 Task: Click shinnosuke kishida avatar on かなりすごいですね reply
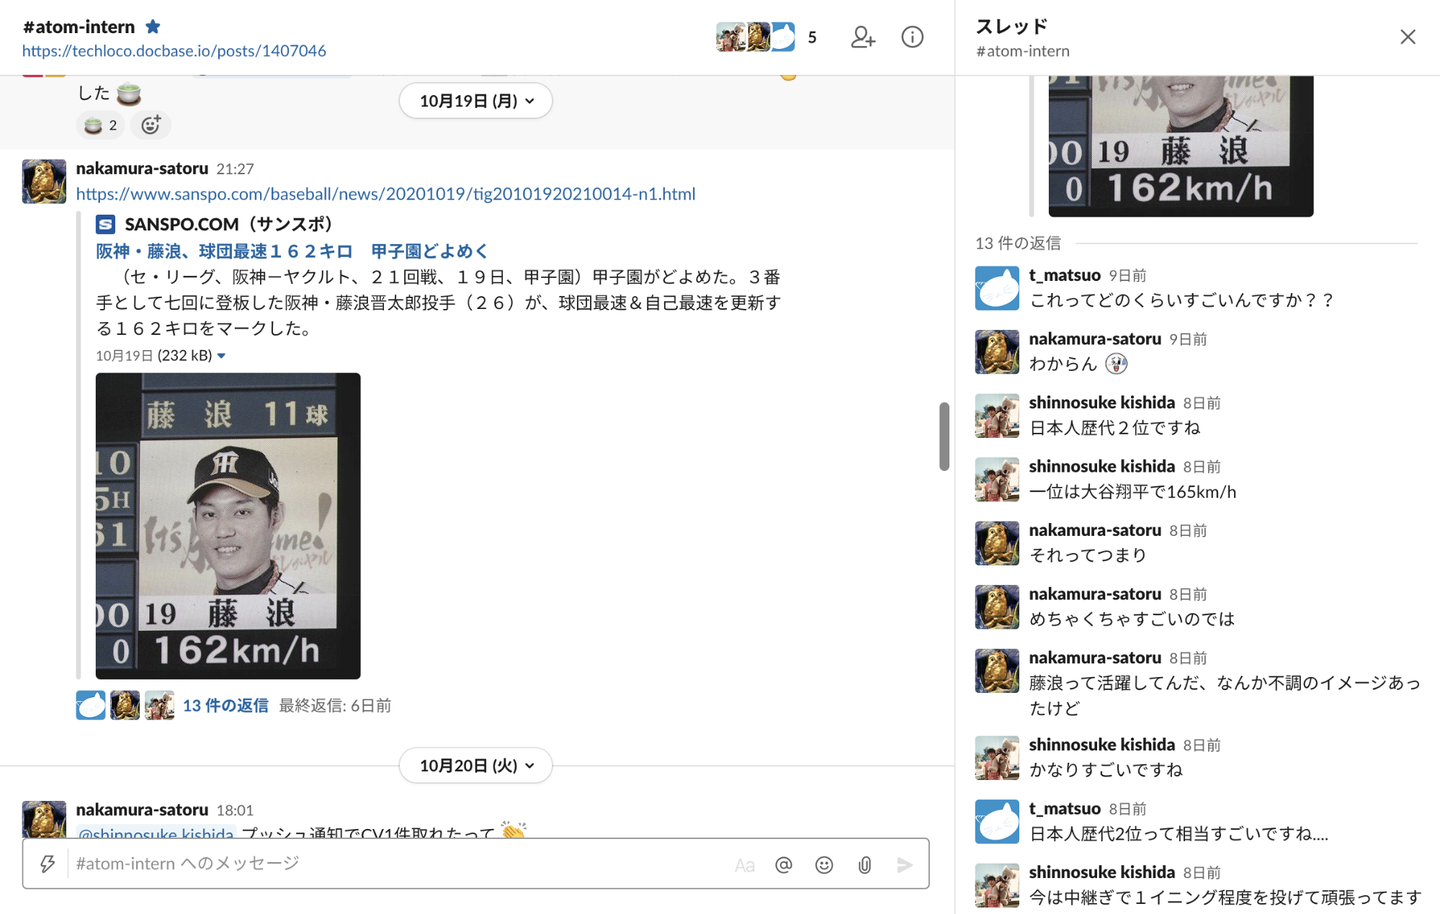(997, 759)
